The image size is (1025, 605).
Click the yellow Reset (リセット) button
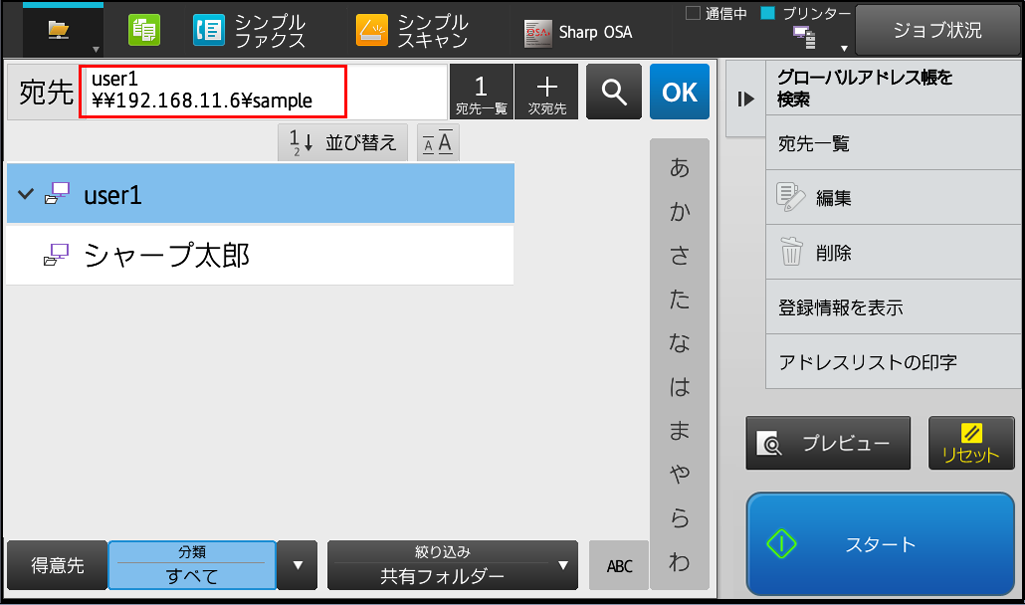pos(971,443)
